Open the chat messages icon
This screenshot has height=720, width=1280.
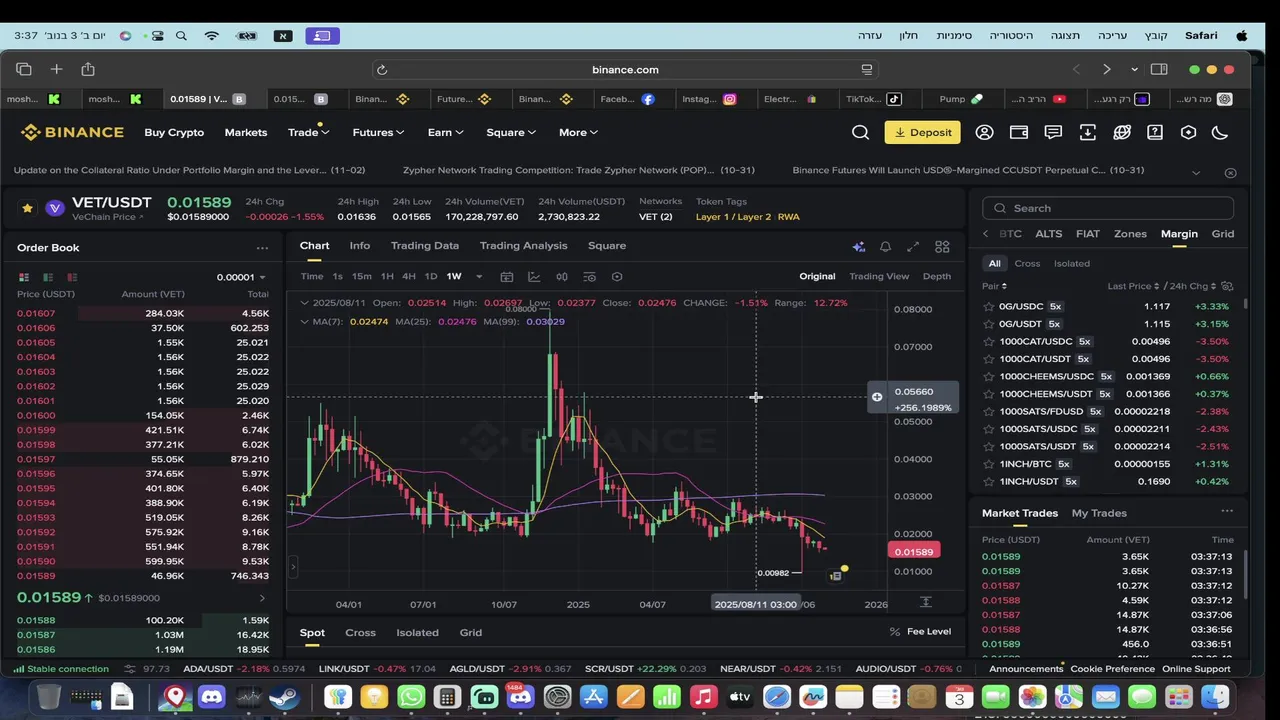tap(1053, 132)
